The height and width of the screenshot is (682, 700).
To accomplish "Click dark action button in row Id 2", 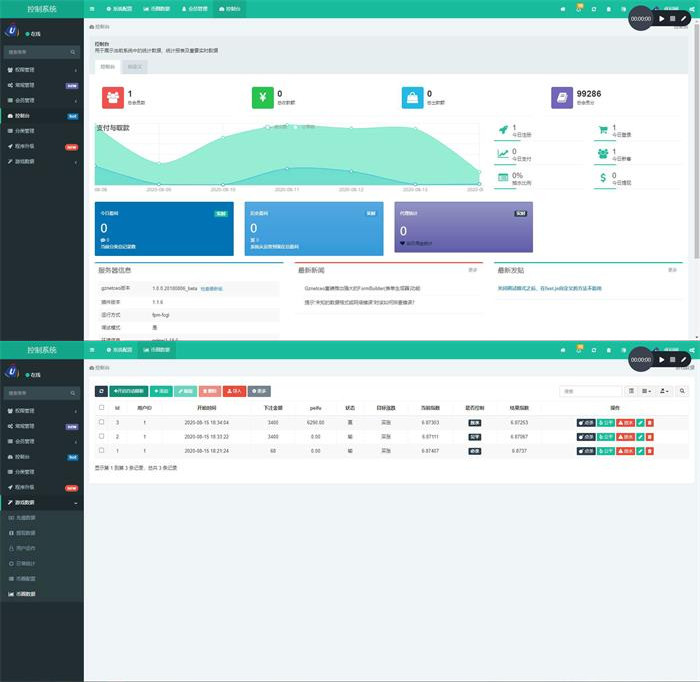I will click(586, 437).
